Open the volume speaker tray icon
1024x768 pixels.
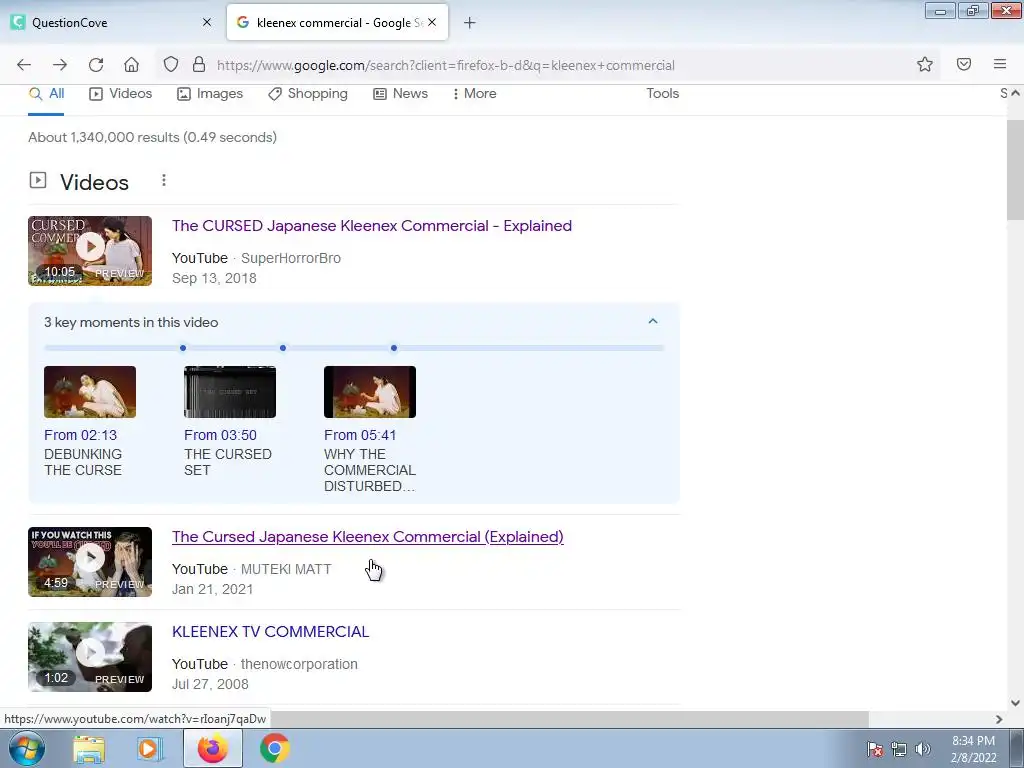923,749
